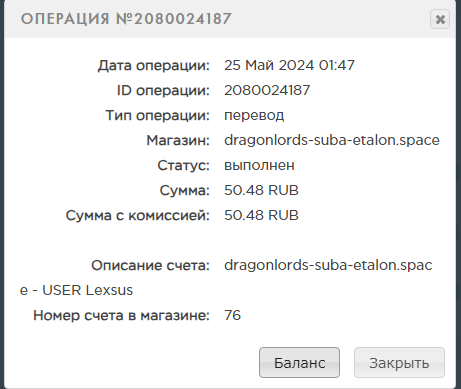Click the ID операции value 2080024187
Viewport: 461px width, 389px height.
click(x=267, y=90)
